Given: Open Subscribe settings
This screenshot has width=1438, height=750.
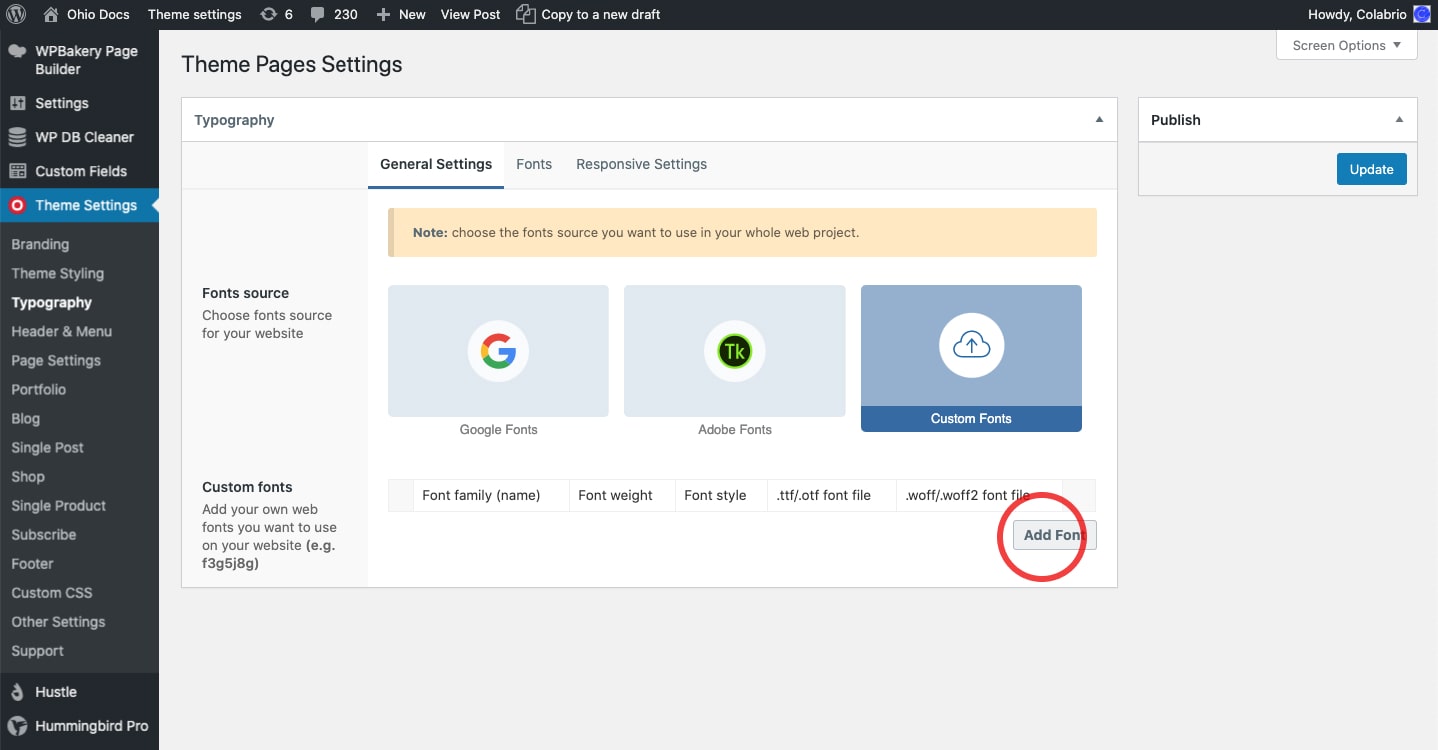Looking at the screenshot, I should click(43, 534).
